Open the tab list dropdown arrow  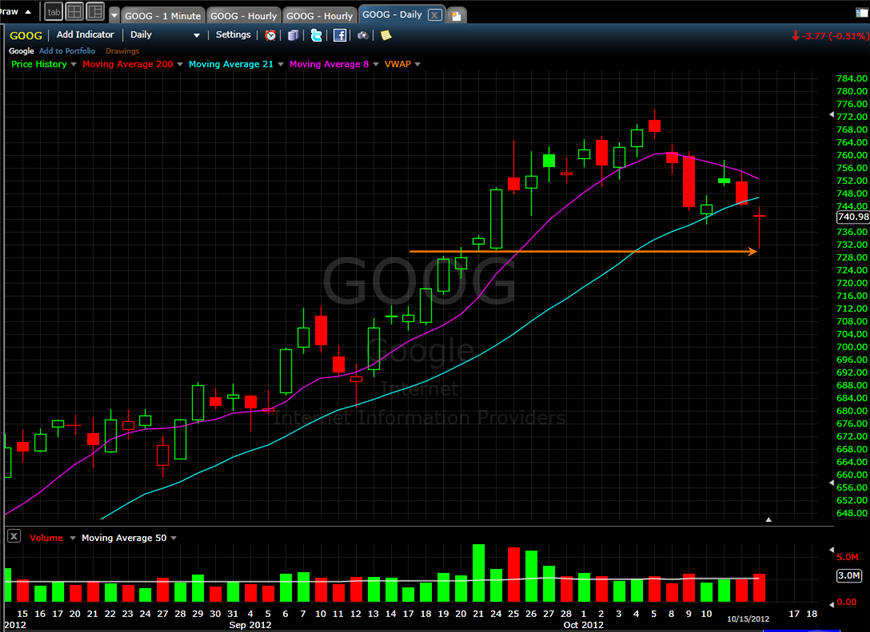[x=114, y=15]
